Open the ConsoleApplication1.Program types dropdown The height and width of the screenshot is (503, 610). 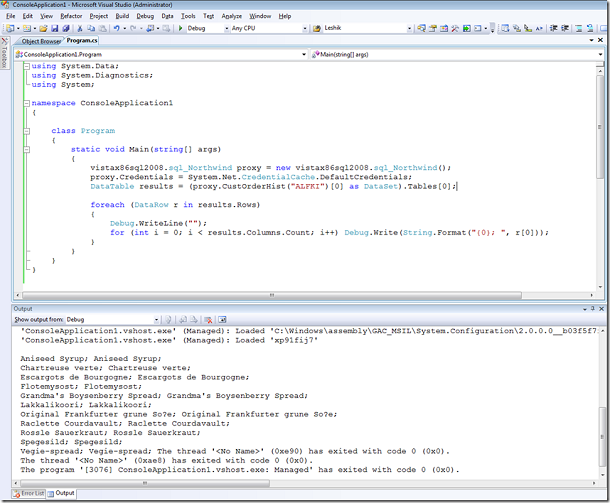pos(304,54)
